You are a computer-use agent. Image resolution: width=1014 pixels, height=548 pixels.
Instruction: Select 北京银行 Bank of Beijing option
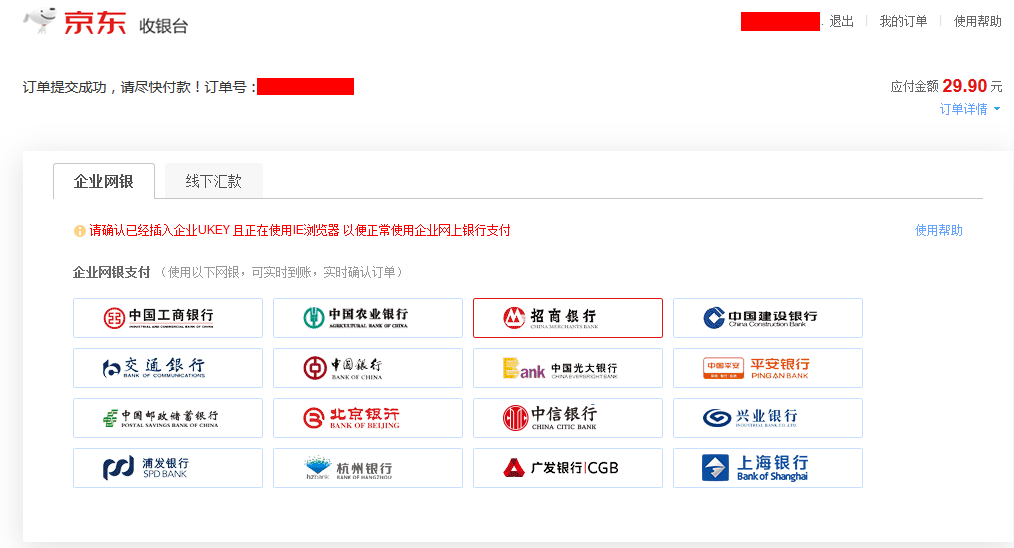(368, 418)
